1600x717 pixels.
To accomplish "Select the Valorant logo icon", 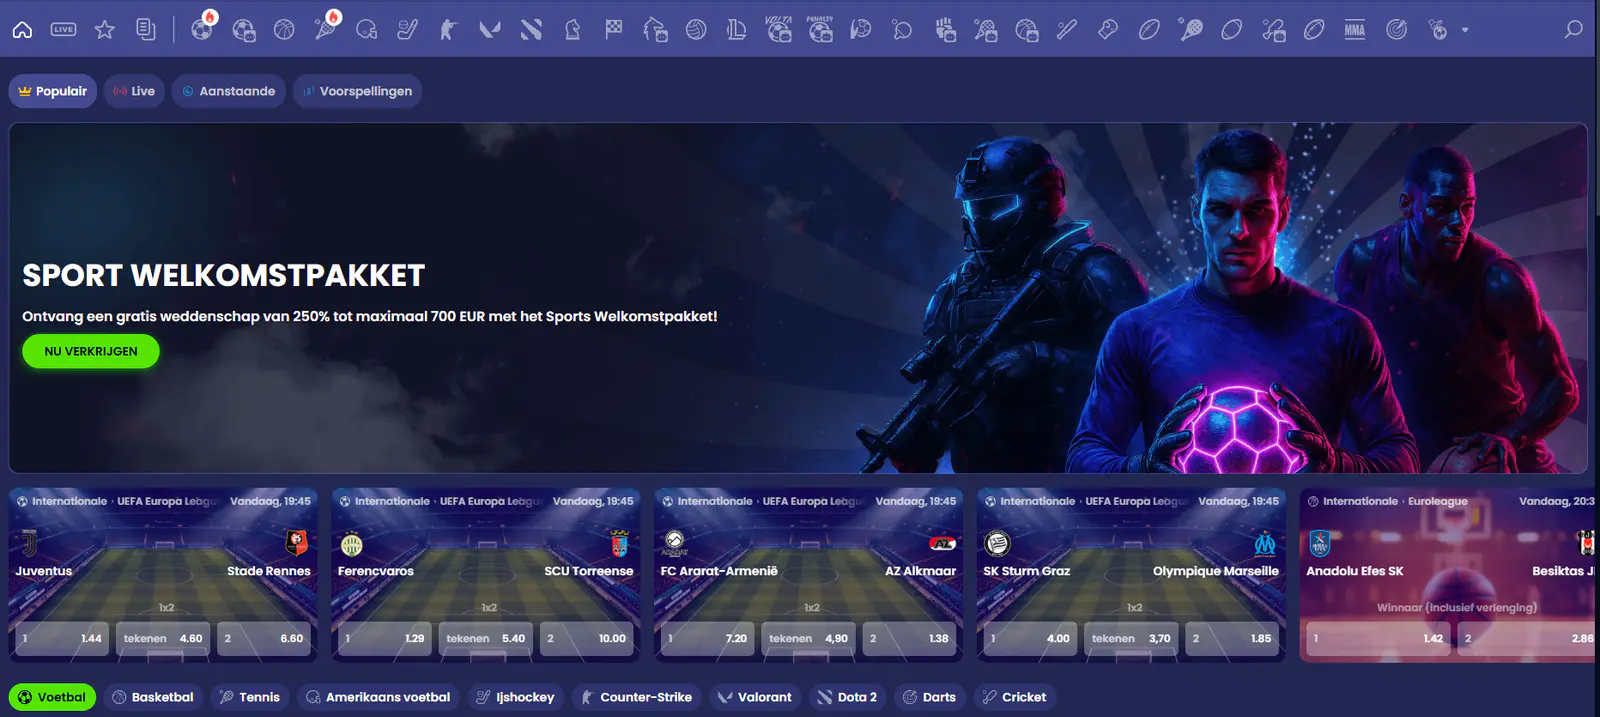I will (x=489, y=30).
